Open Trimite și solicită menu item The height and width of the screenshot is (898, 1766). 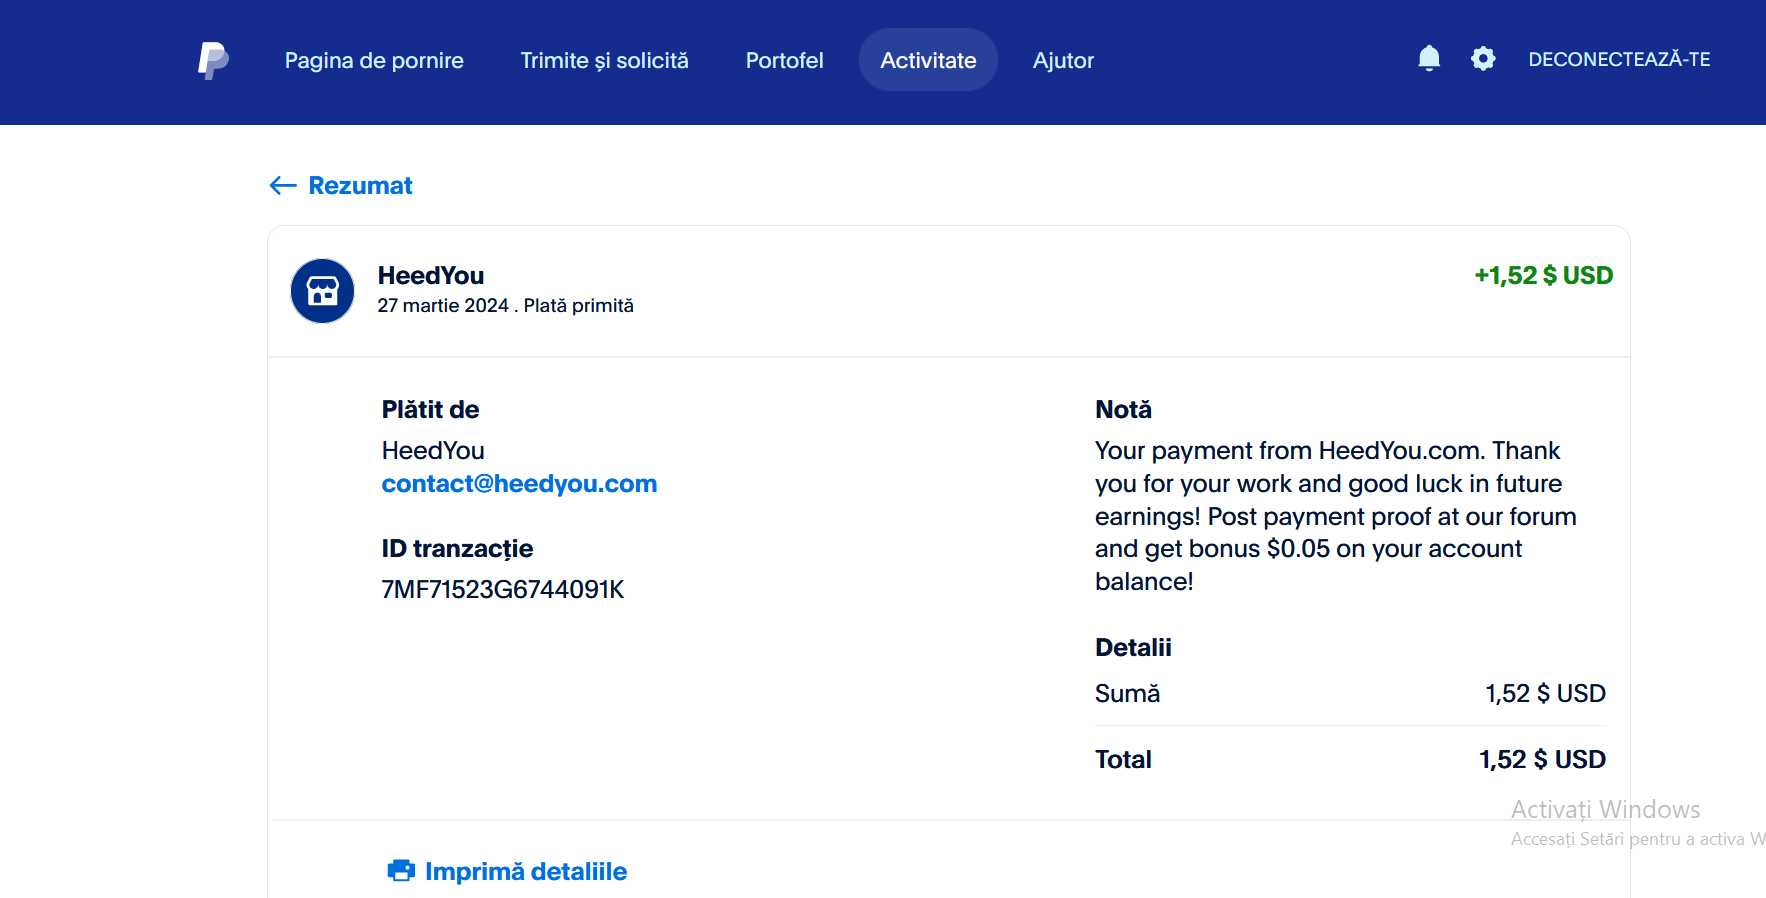[x=604, y=60]
